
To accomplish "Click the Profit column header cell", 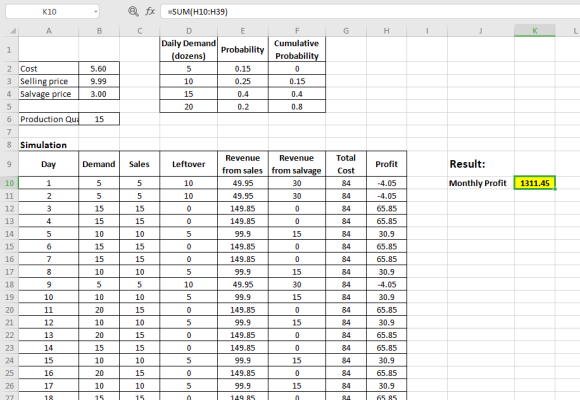I will point(387,164).
